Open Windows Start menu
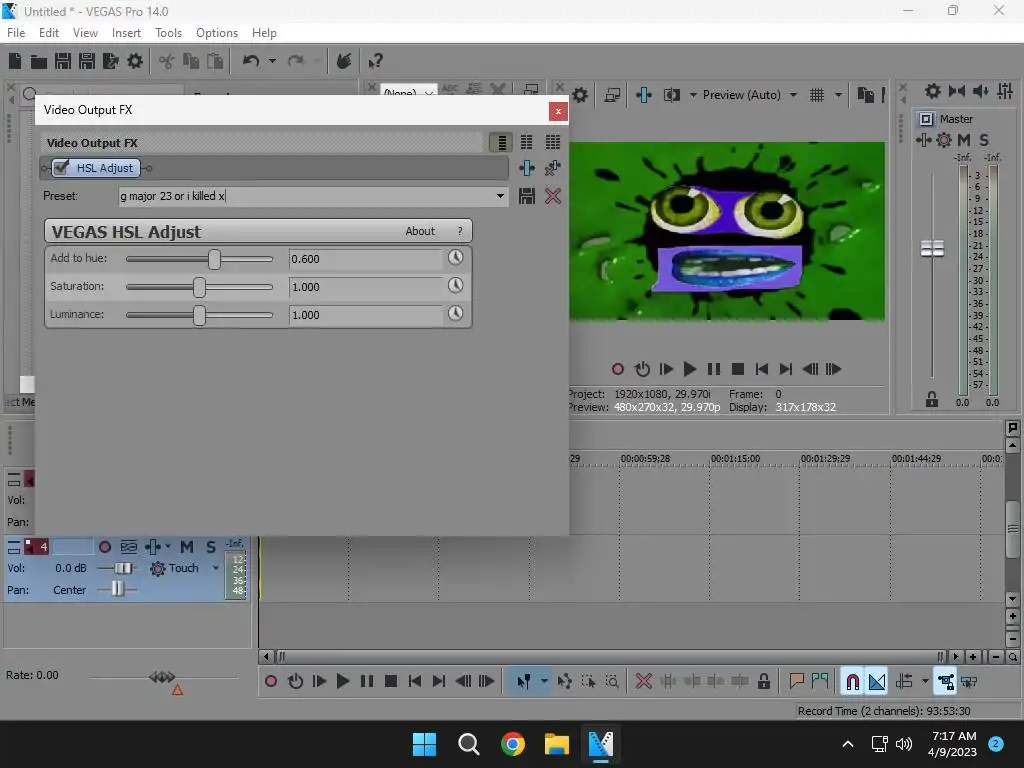Screen dimensions: 1024x768 (424, 744)
